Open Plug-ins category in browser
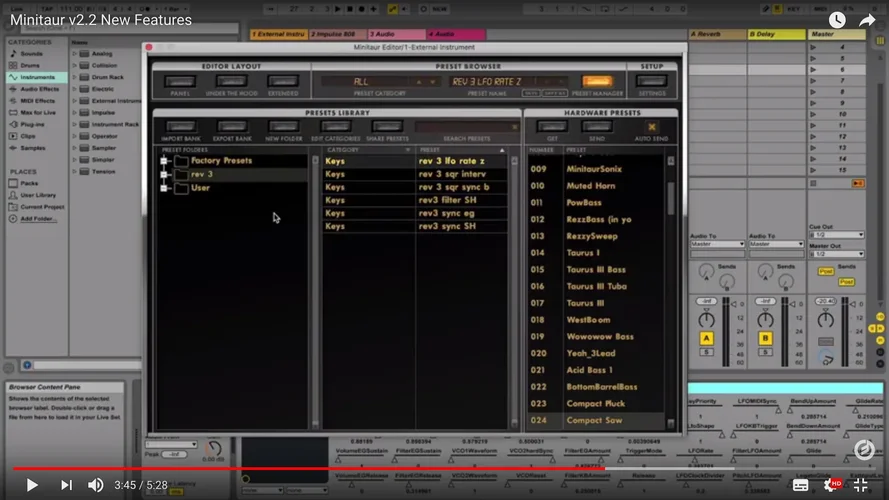Viewport: 889px width, 500px height. pos(32,124)
